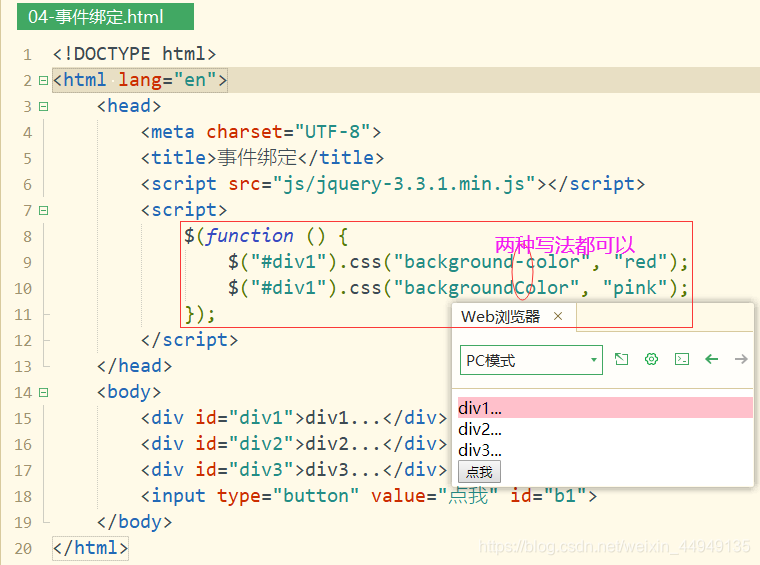Click line number 1 in the gutter
Viewport: 760px width, 565px height.
pyautogui.click(x=27, y=54)
